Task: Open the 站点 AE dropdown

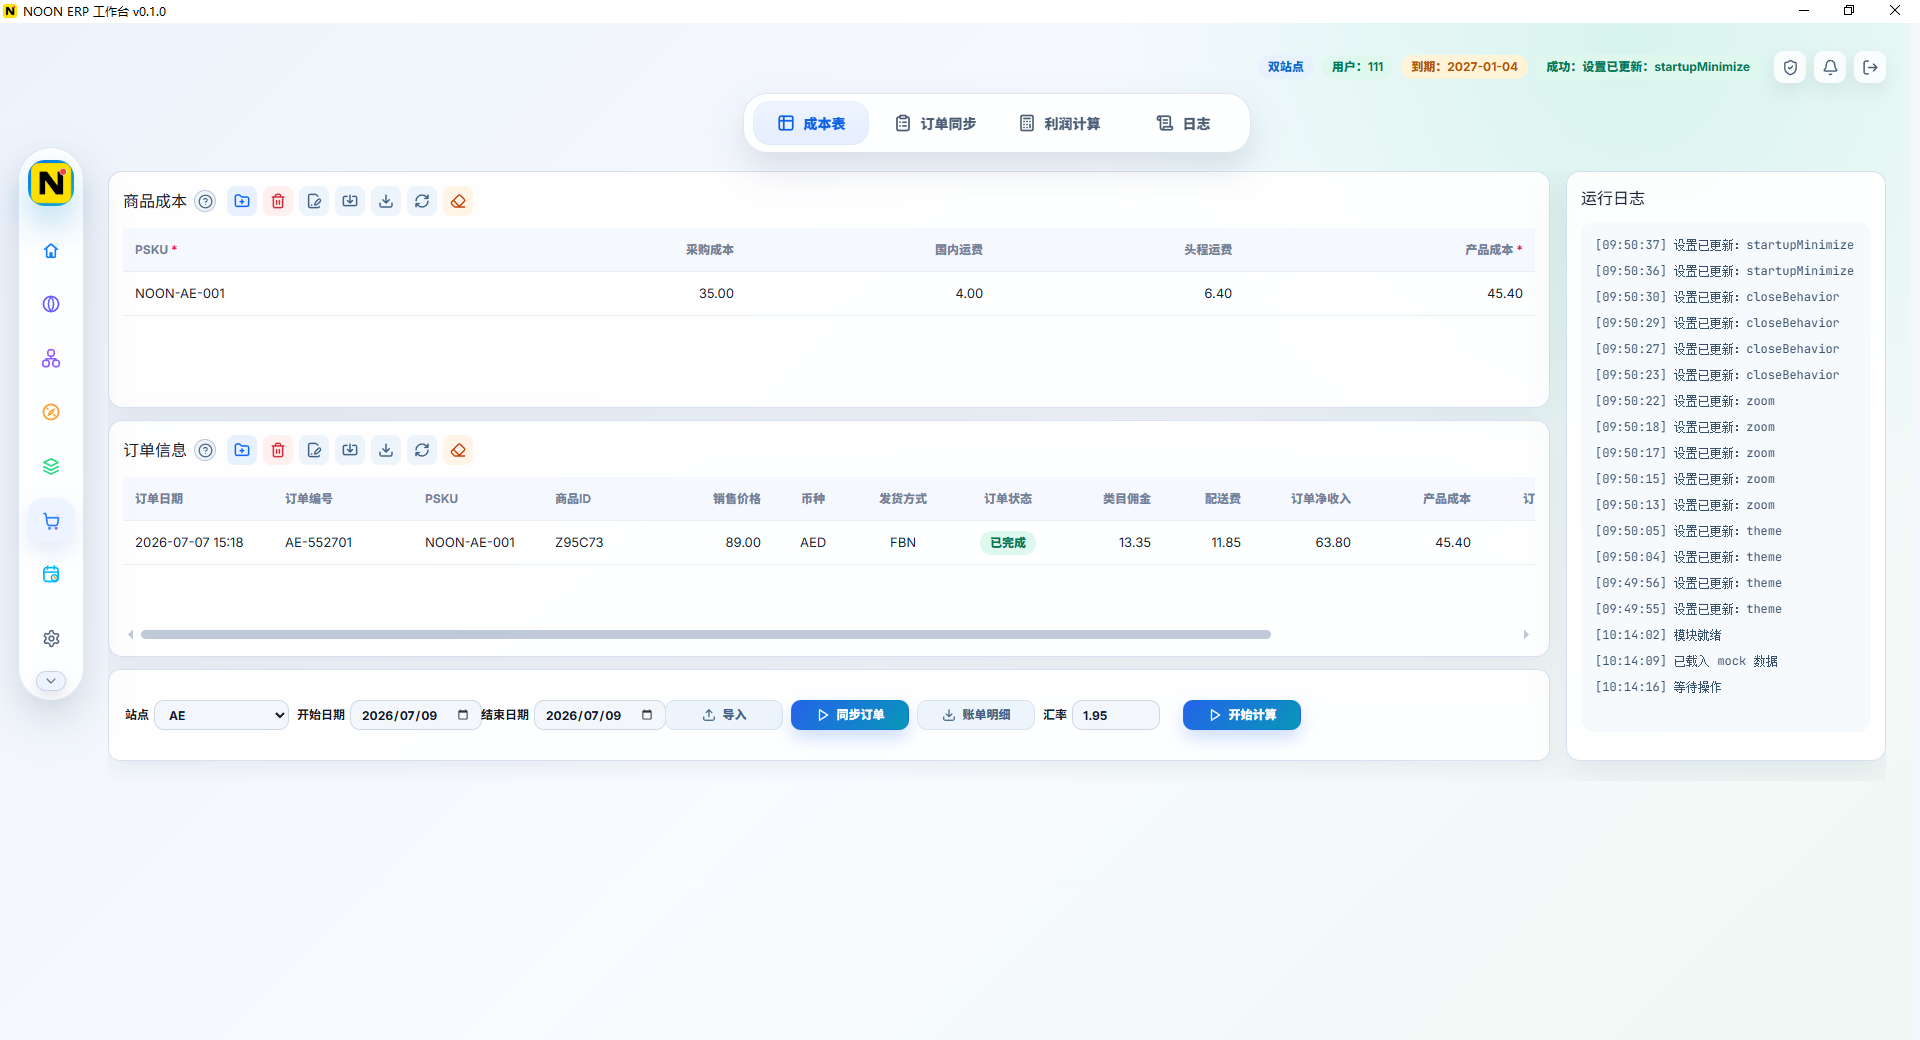Action: (222, 715)
